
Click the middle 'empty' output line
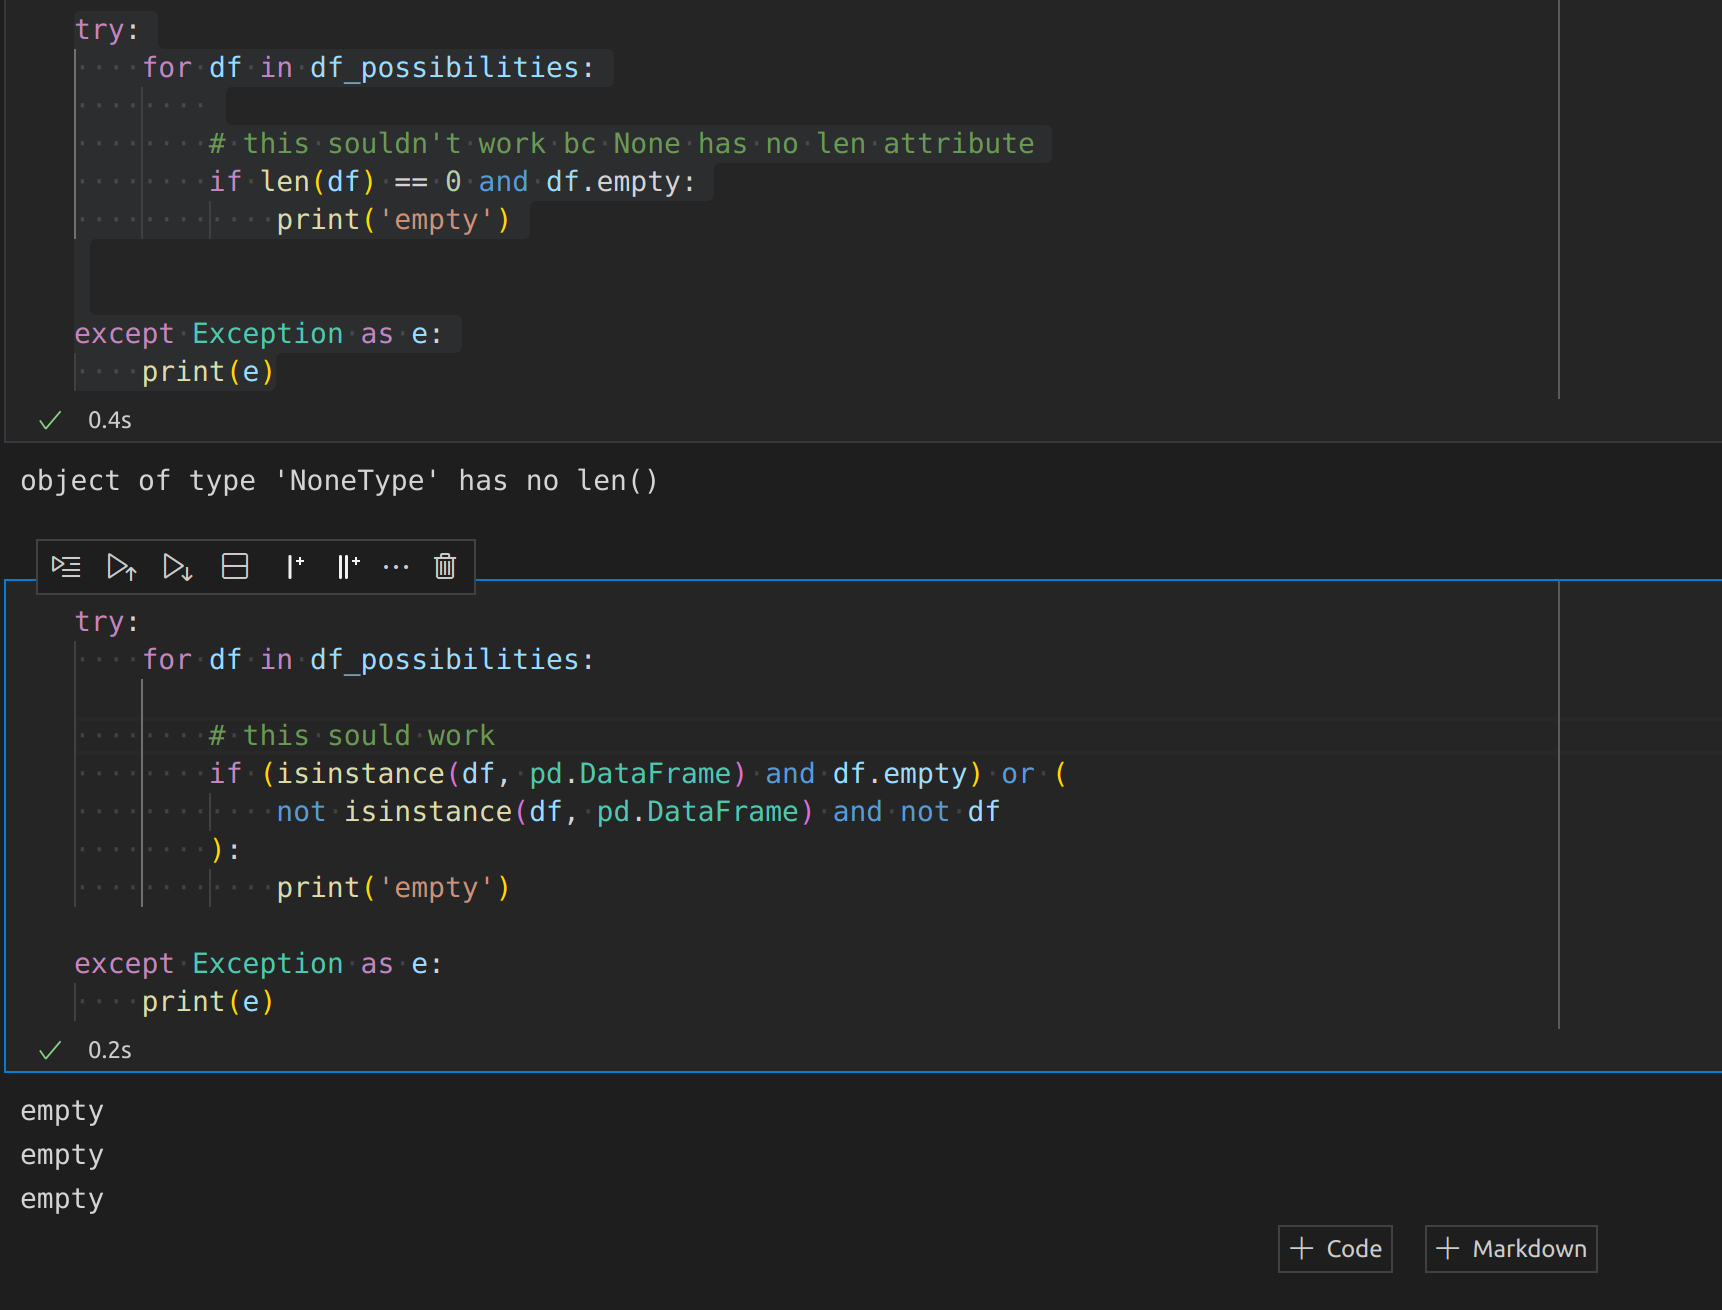pos(62,1155)
